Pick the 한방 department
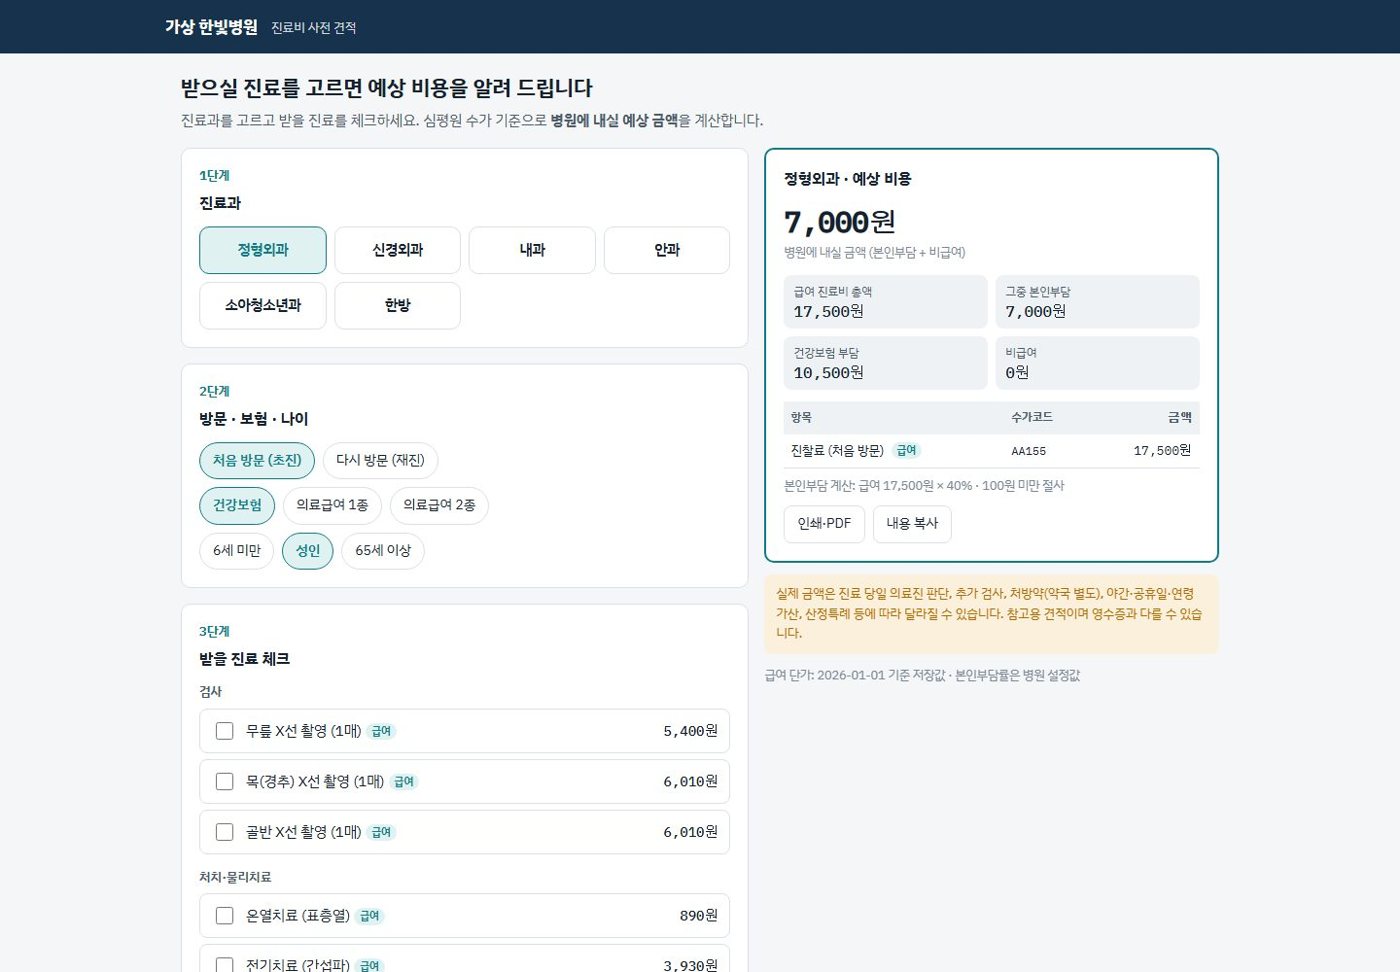The width and height of the screenshot is (1400, 972). click(397, 305)
